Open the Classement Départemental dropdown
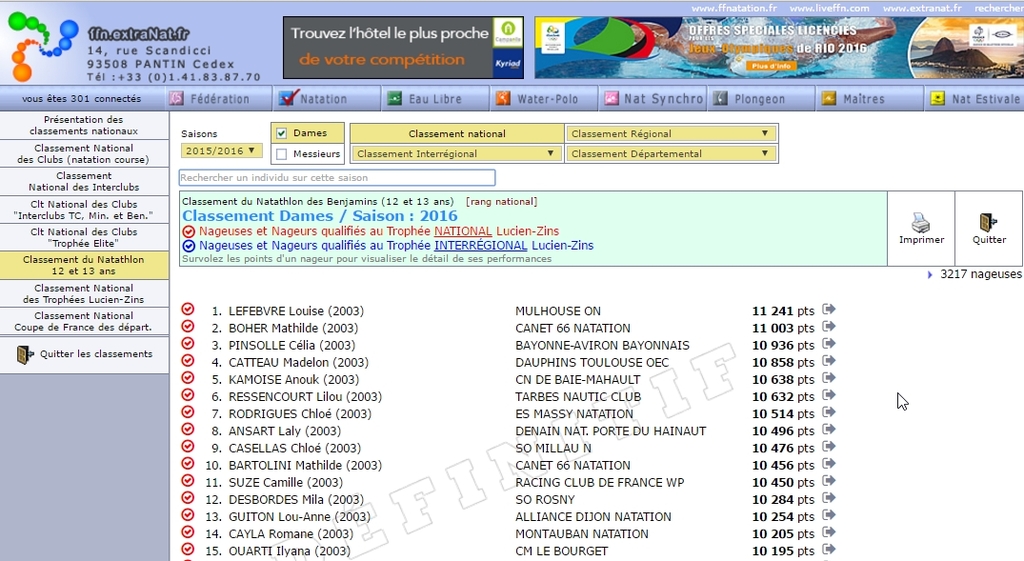 click(671, 154)
